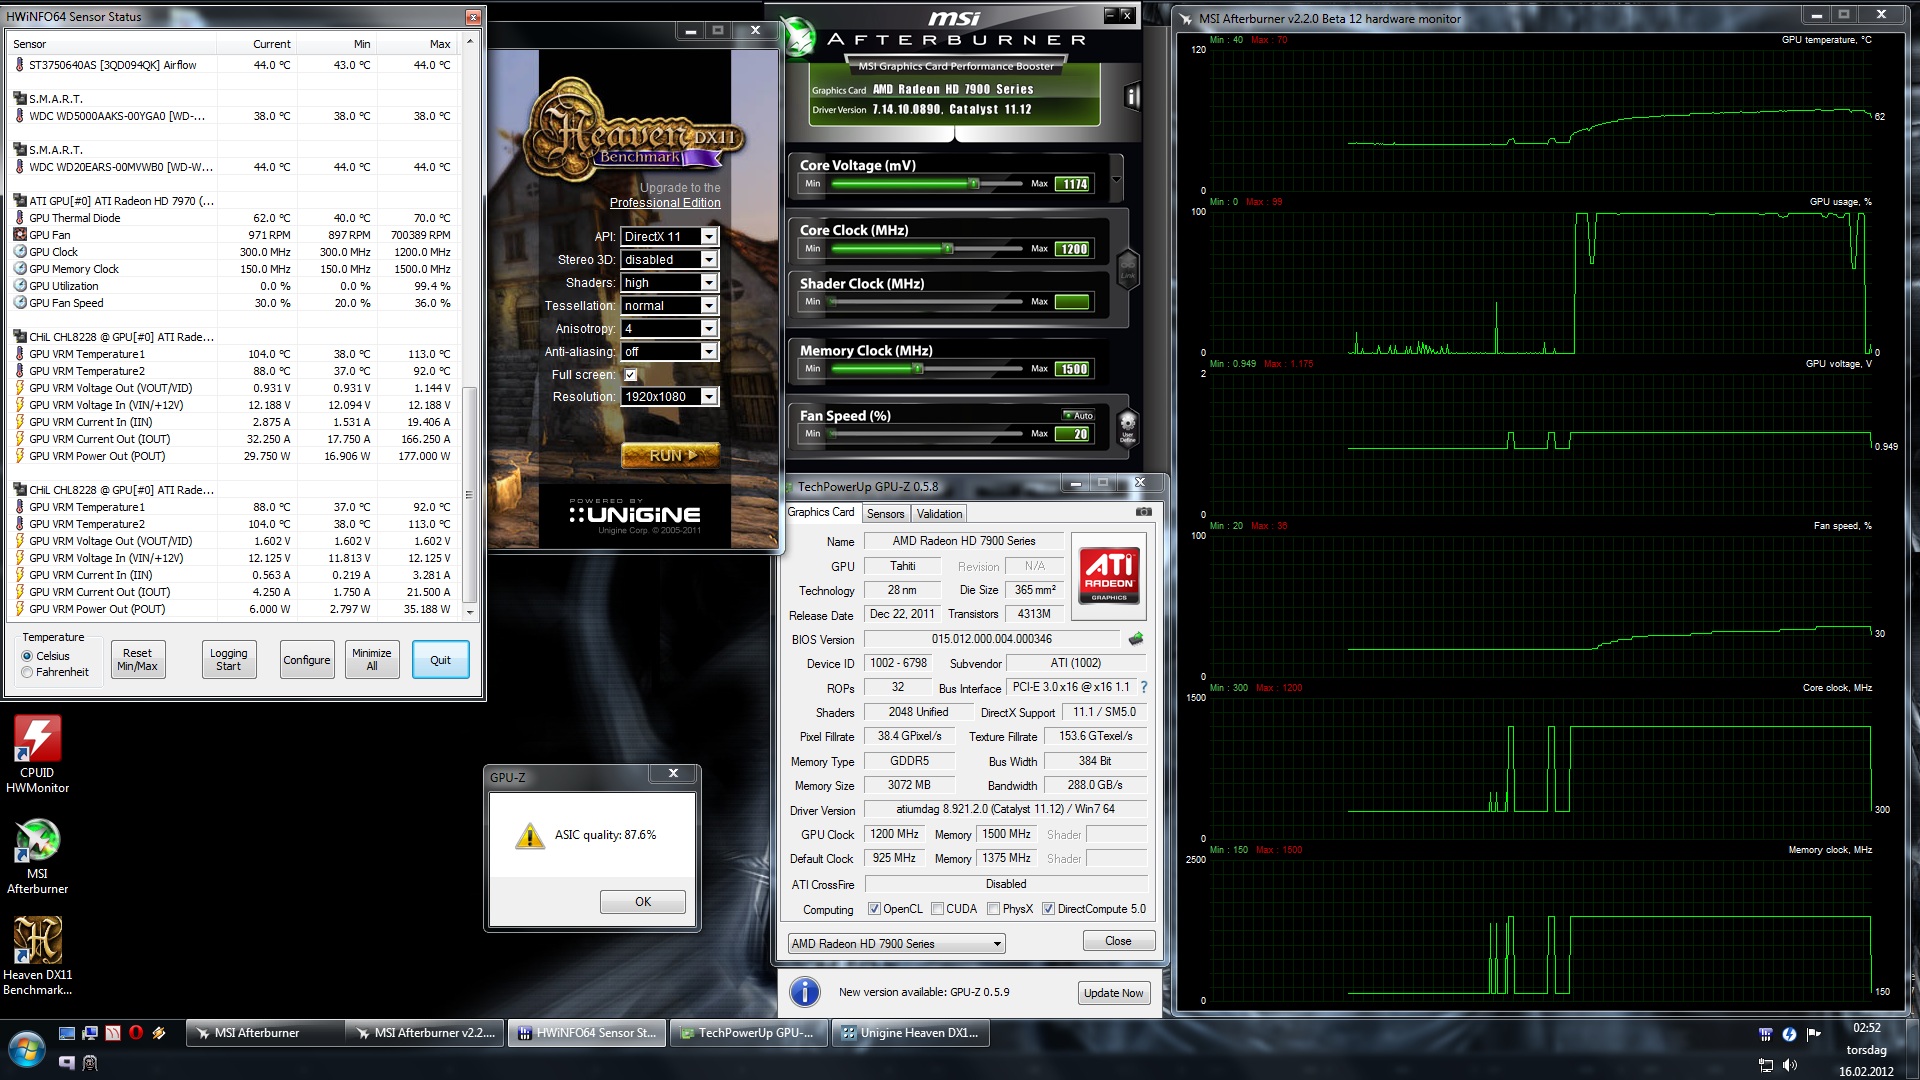Click the warning icon in ASIC quality dialog

[529, 836]
